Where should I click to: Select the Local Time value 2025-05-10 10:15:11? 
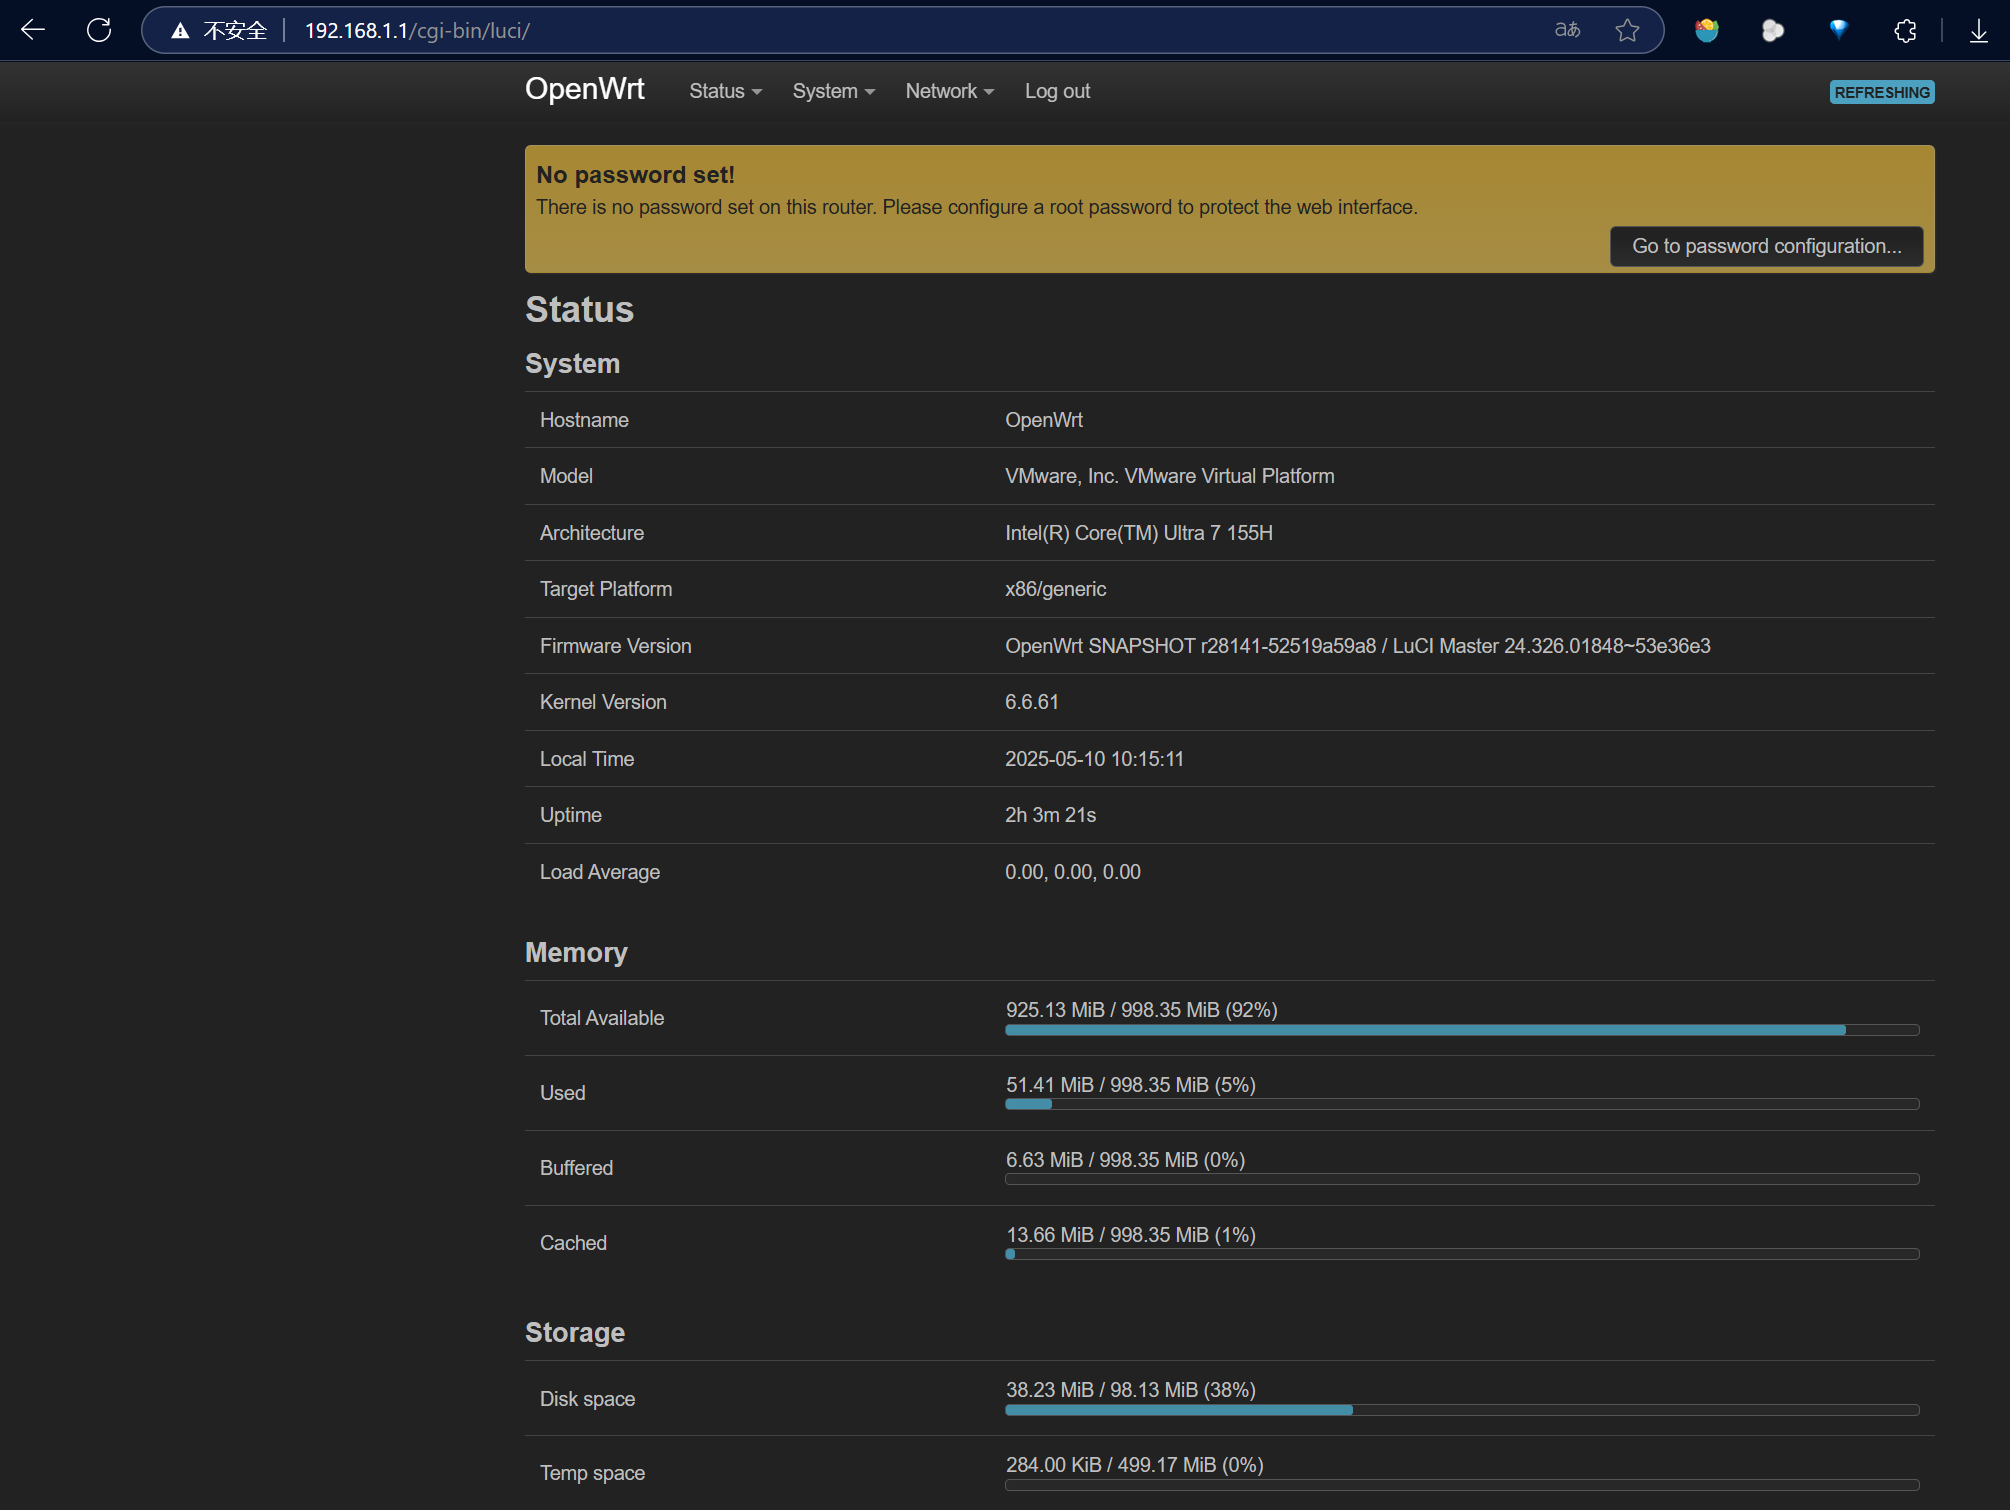tap(1095, 759)
